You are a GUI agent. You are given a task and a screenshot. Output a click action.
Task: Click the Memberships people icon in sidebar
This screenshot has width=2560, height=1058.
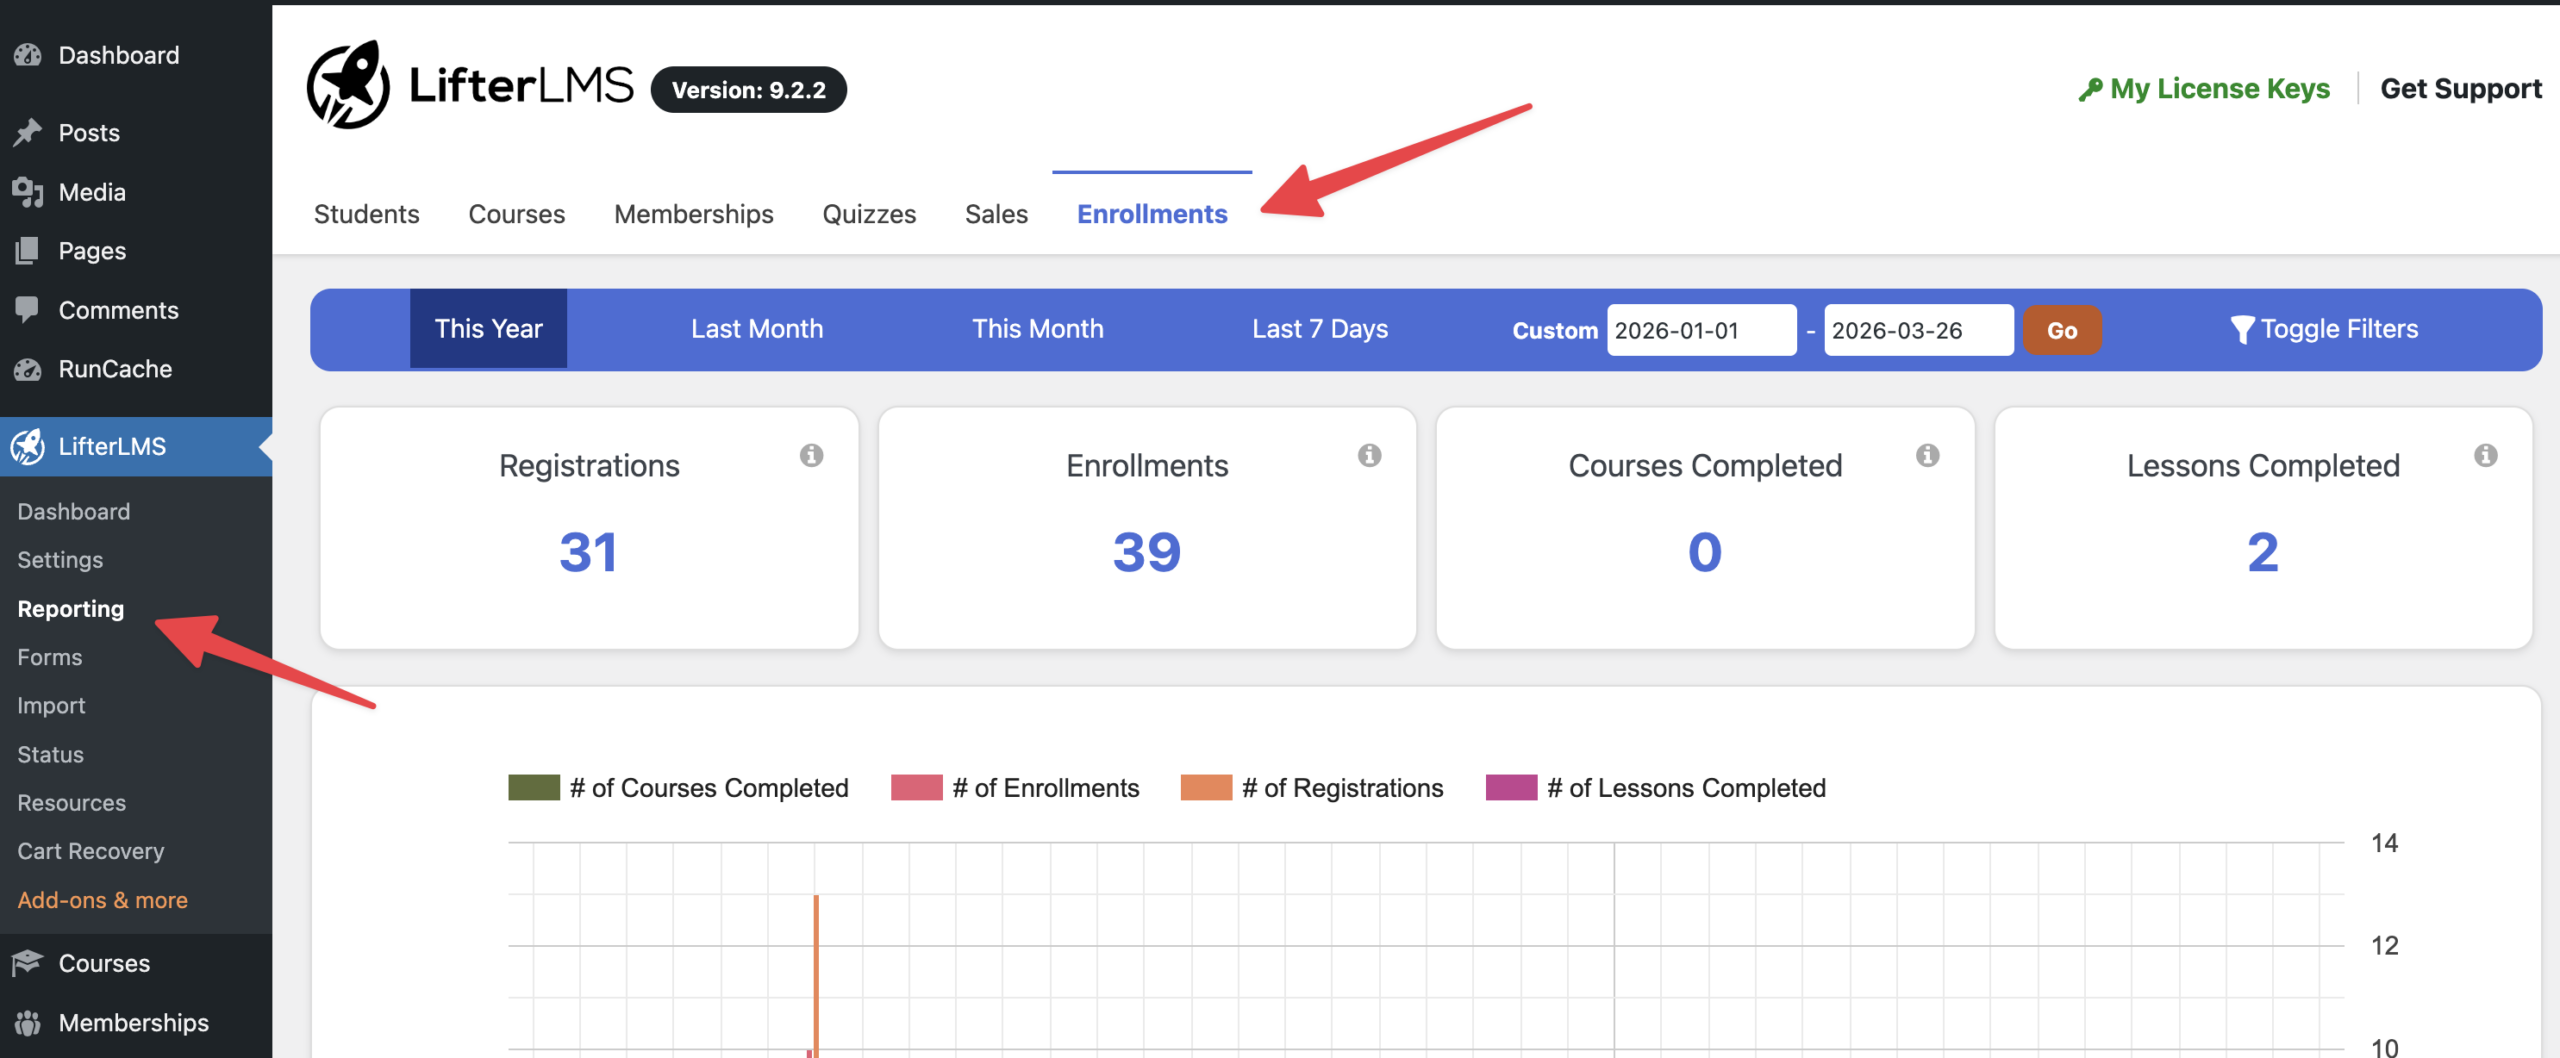29,1022
